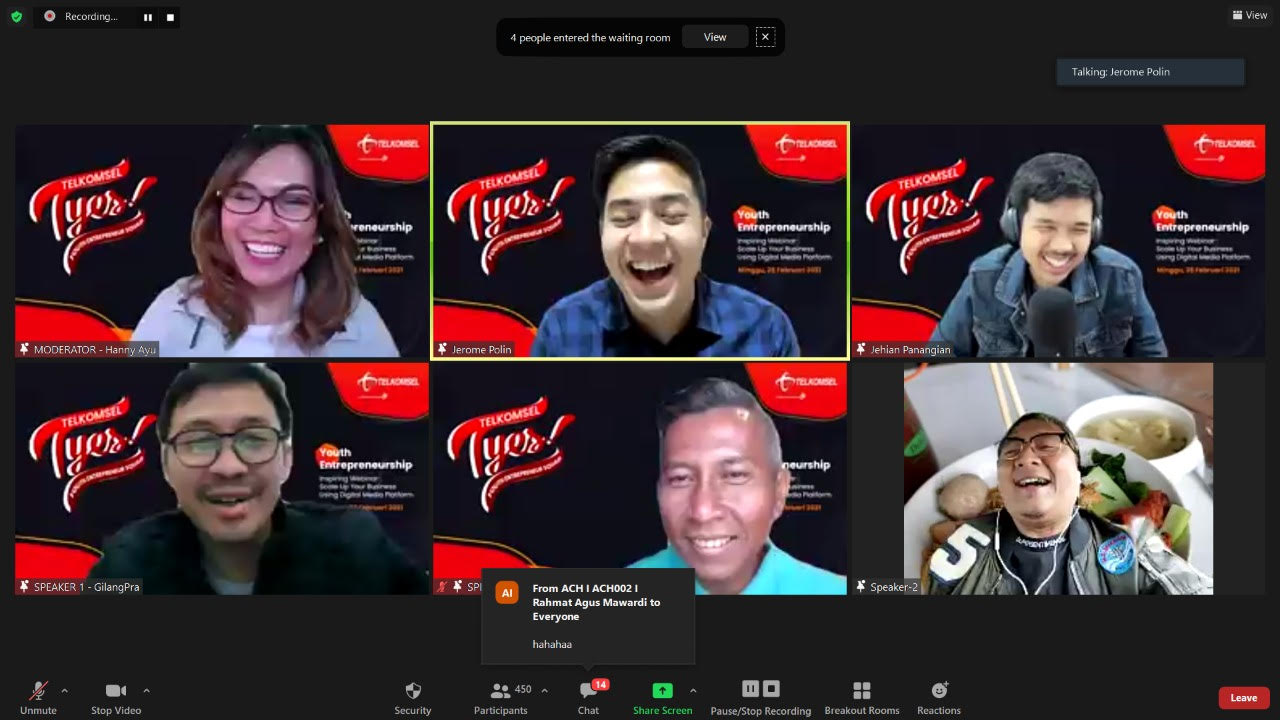Expand audio options next to Unmute
Screen dimensions: 1280x720
pos(65,690)
